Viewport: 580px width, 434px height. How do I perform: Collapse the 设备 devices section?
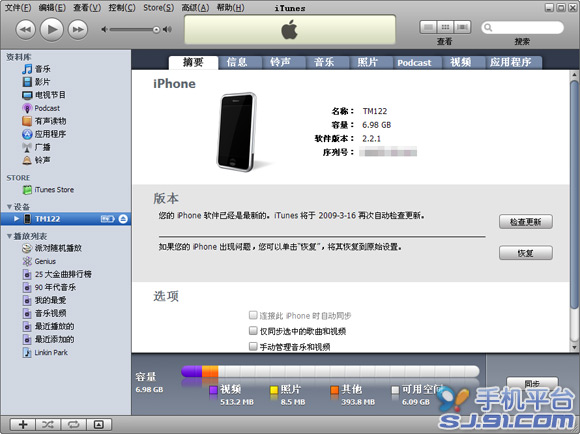pos(9,206)
